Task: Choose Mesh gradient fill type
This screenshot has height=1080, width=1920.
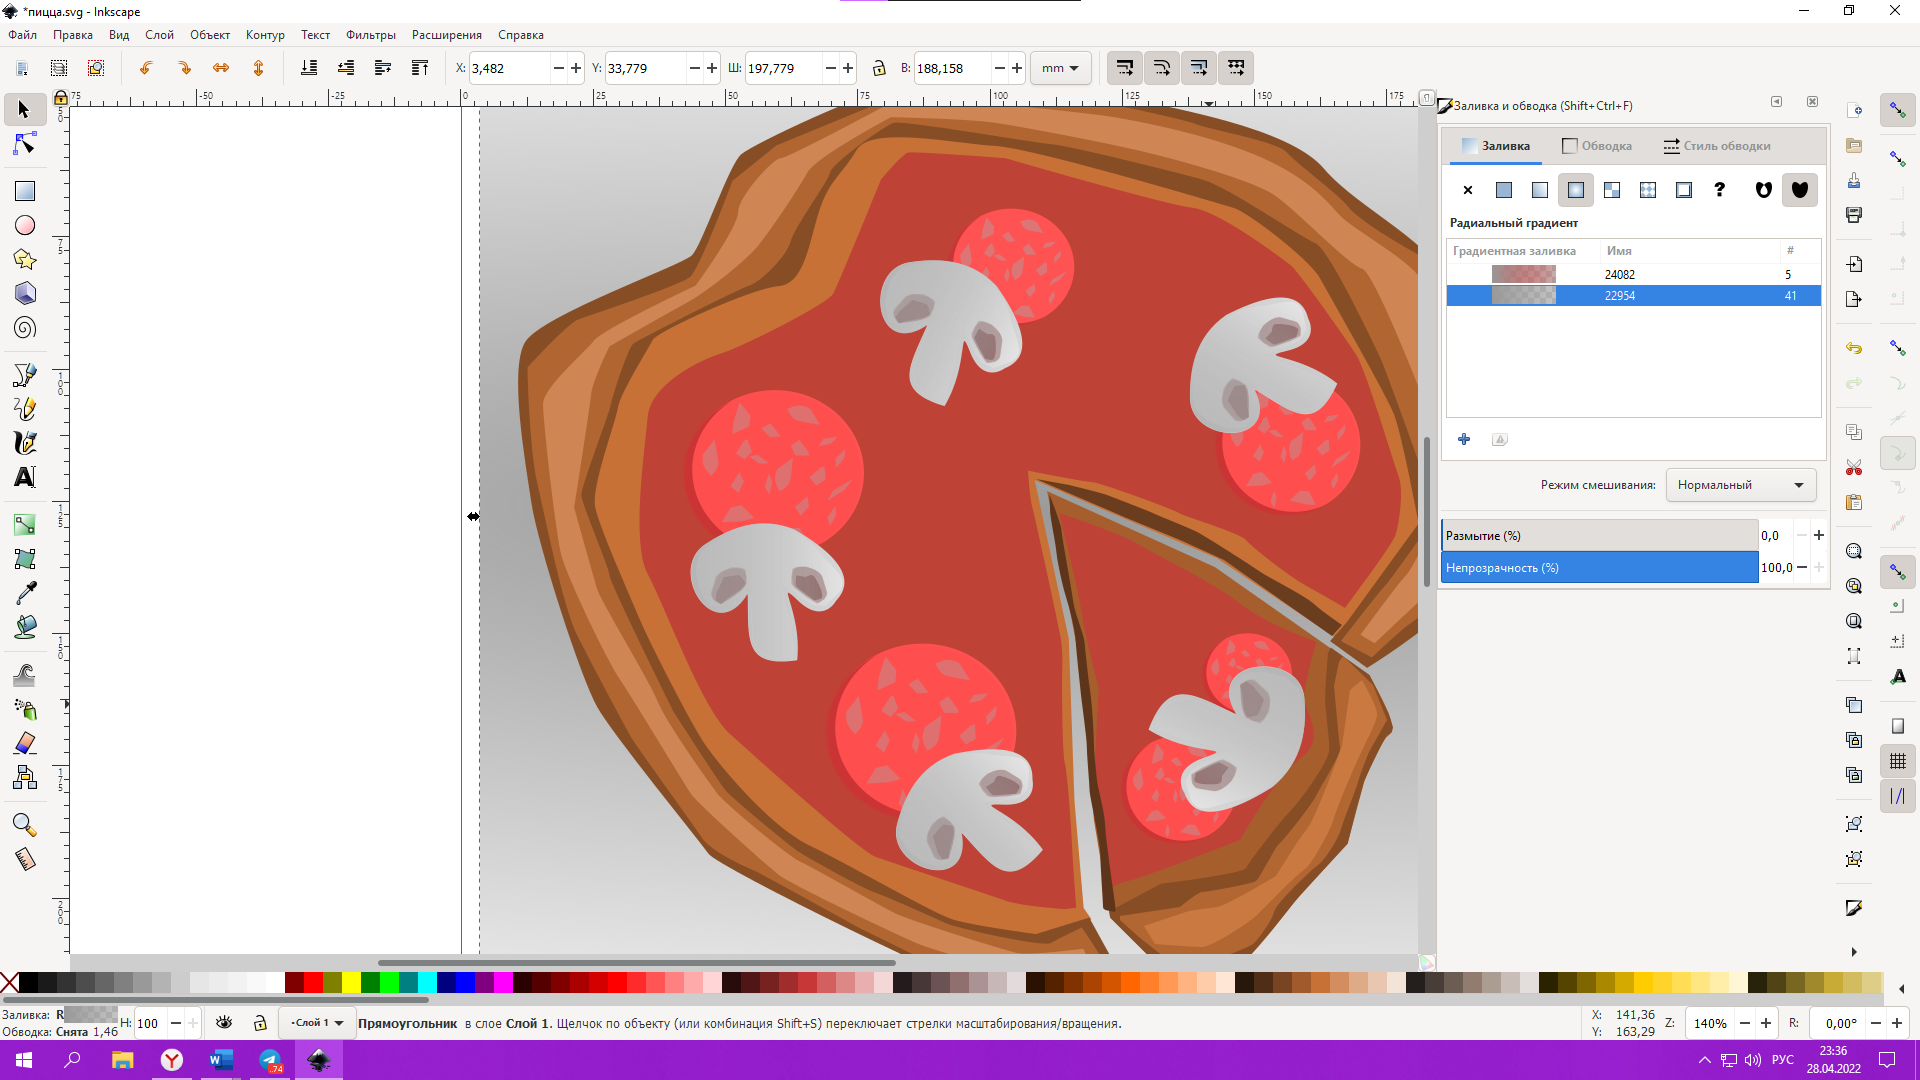Action: click(1612, 190)
